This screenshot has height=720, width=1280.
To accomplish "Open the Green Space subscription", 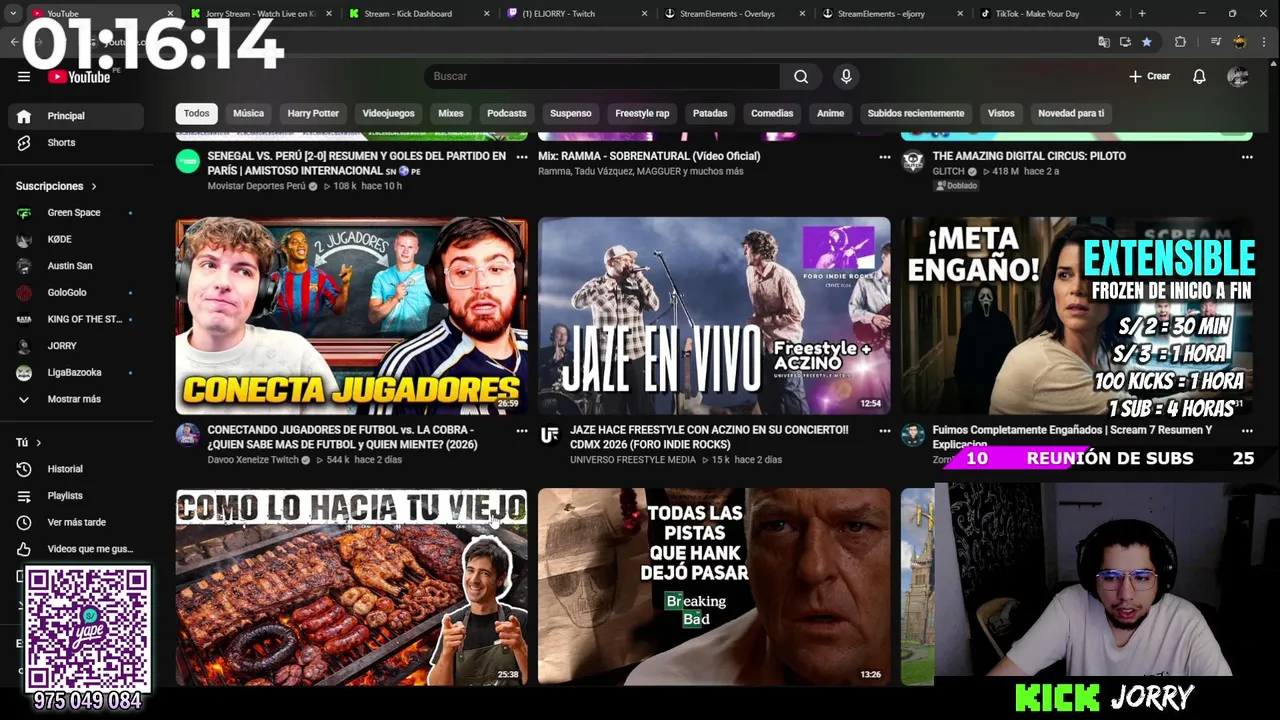I will coord(76,213).
